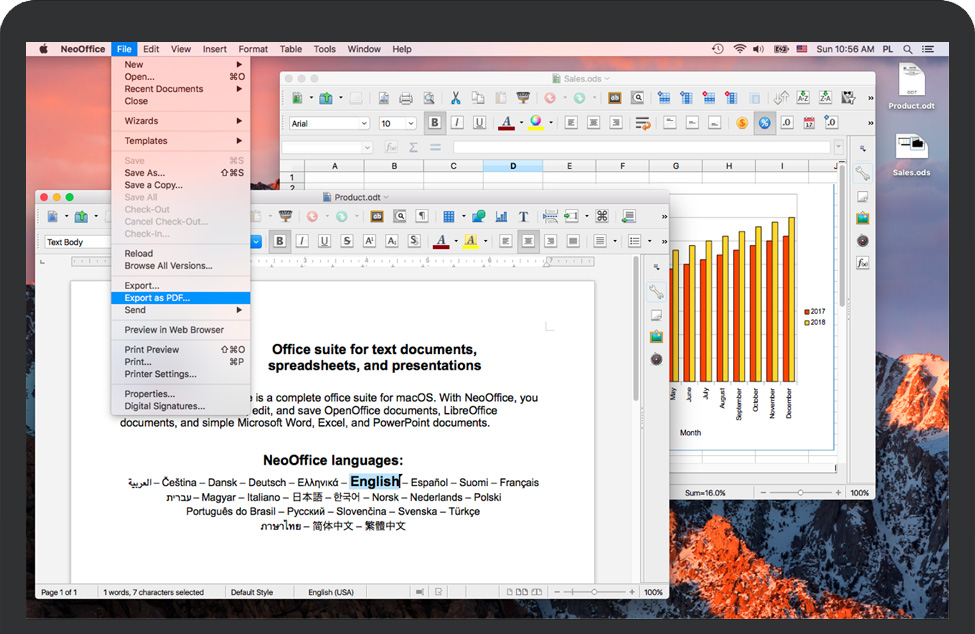
Task: Select Print Preview in the File menu
Action: (x=152, y=350)
